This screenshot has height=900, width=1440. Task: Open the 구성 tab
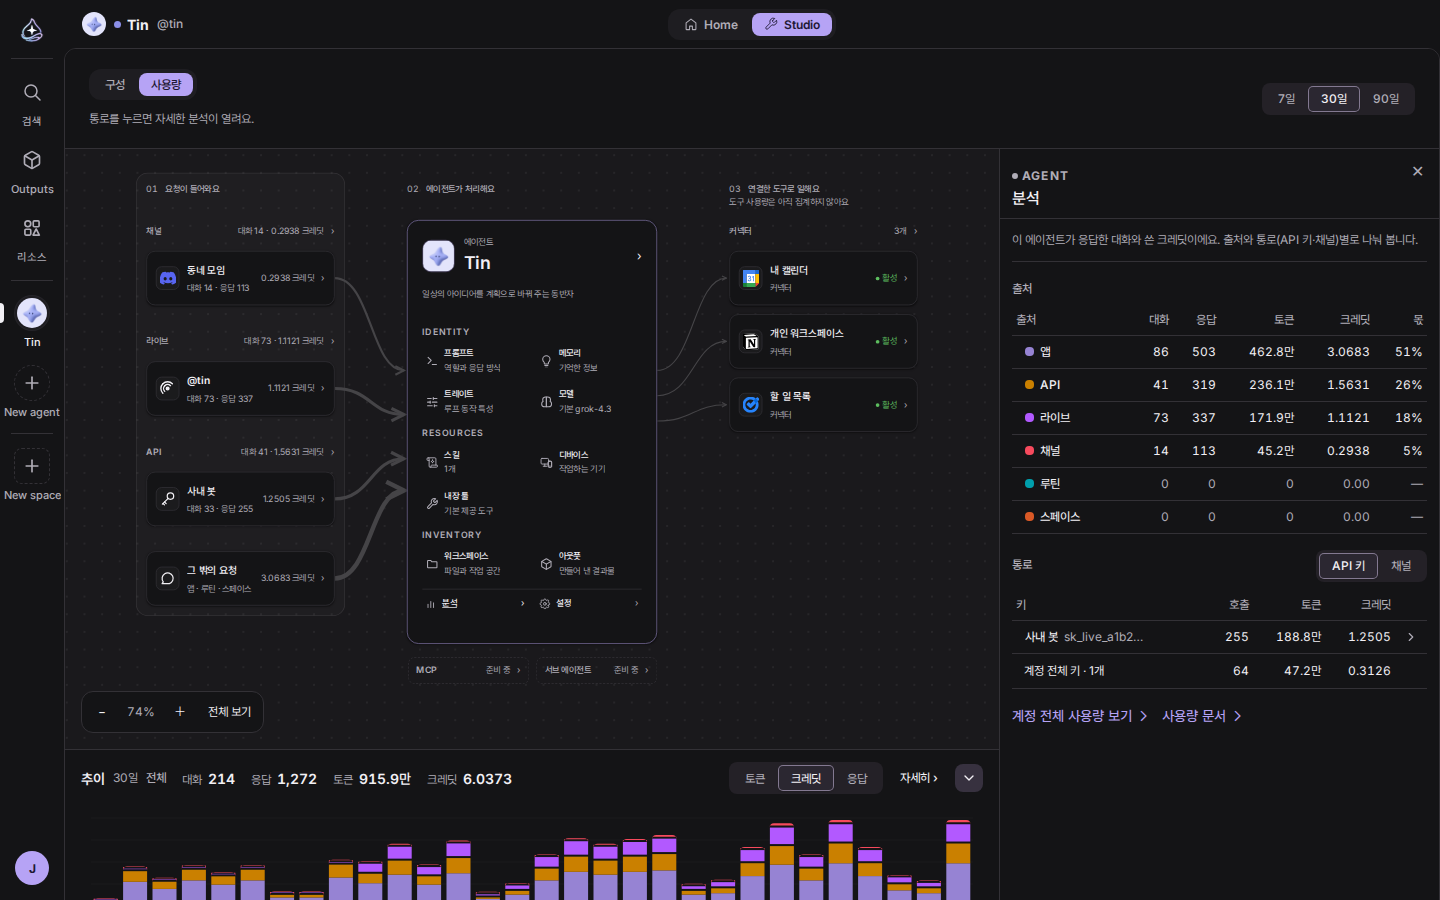click(x=116, y=85)
